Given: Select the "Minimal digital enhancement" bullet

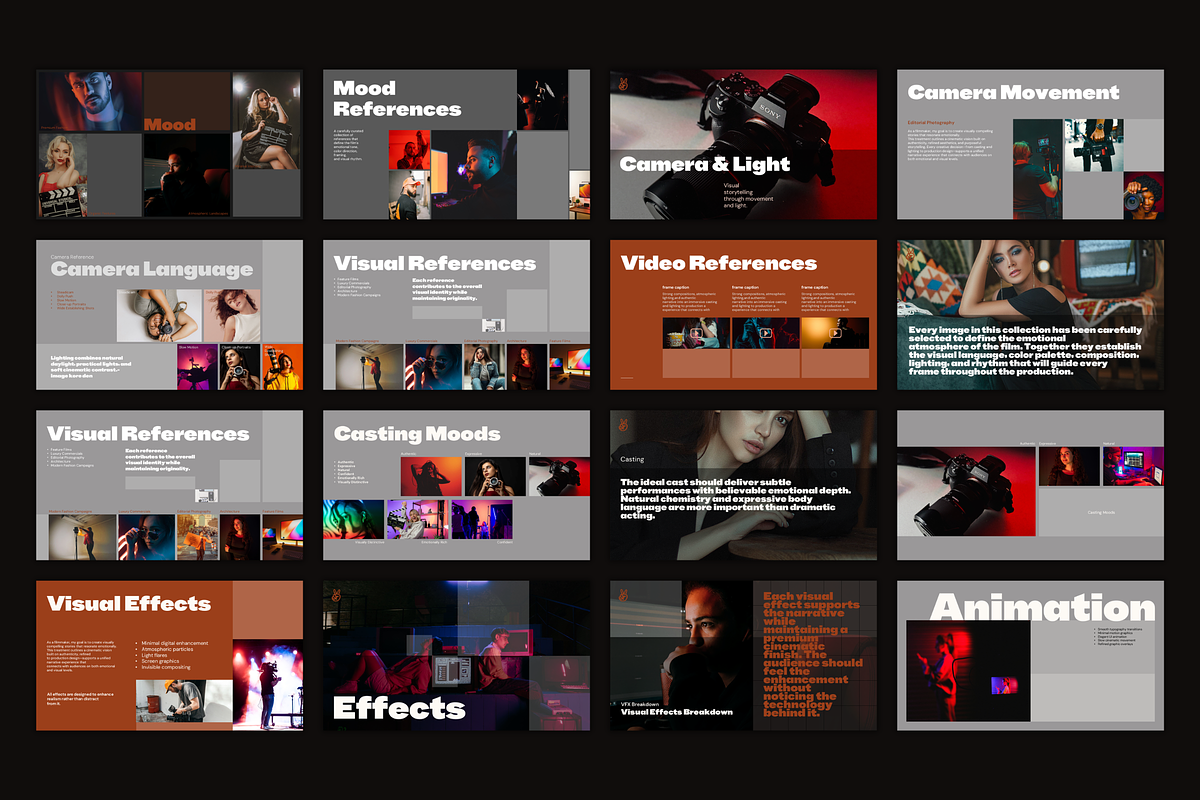Looking at the screenshot, I should coord(173,643).
